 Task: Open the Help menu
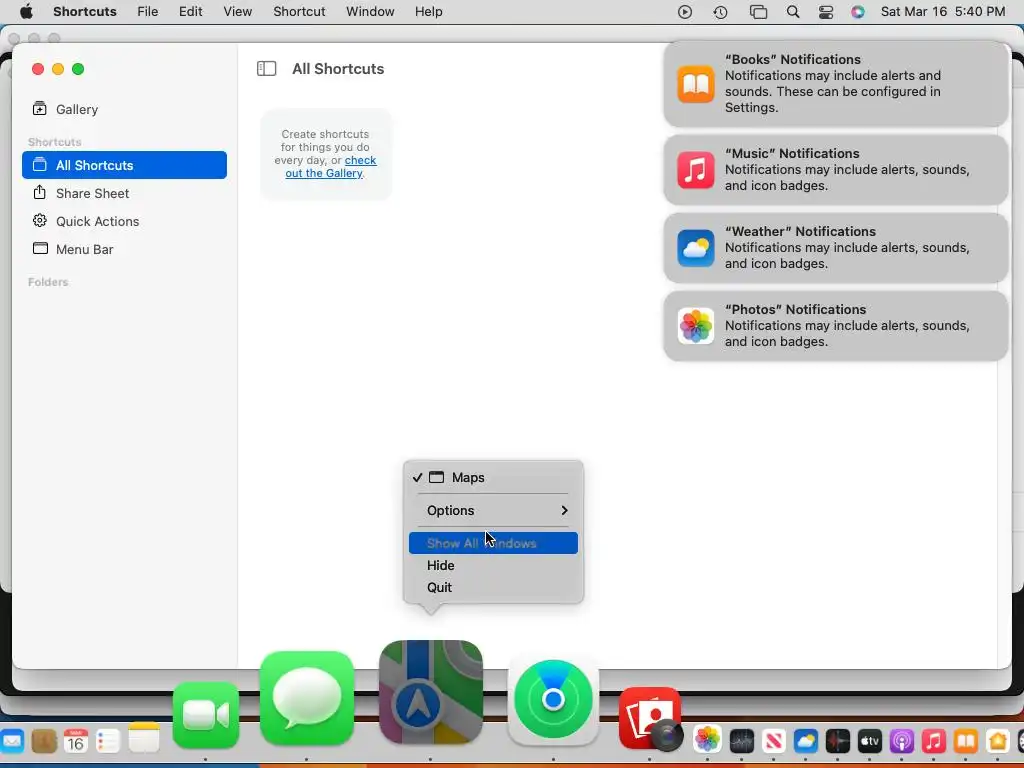[428, 12]
